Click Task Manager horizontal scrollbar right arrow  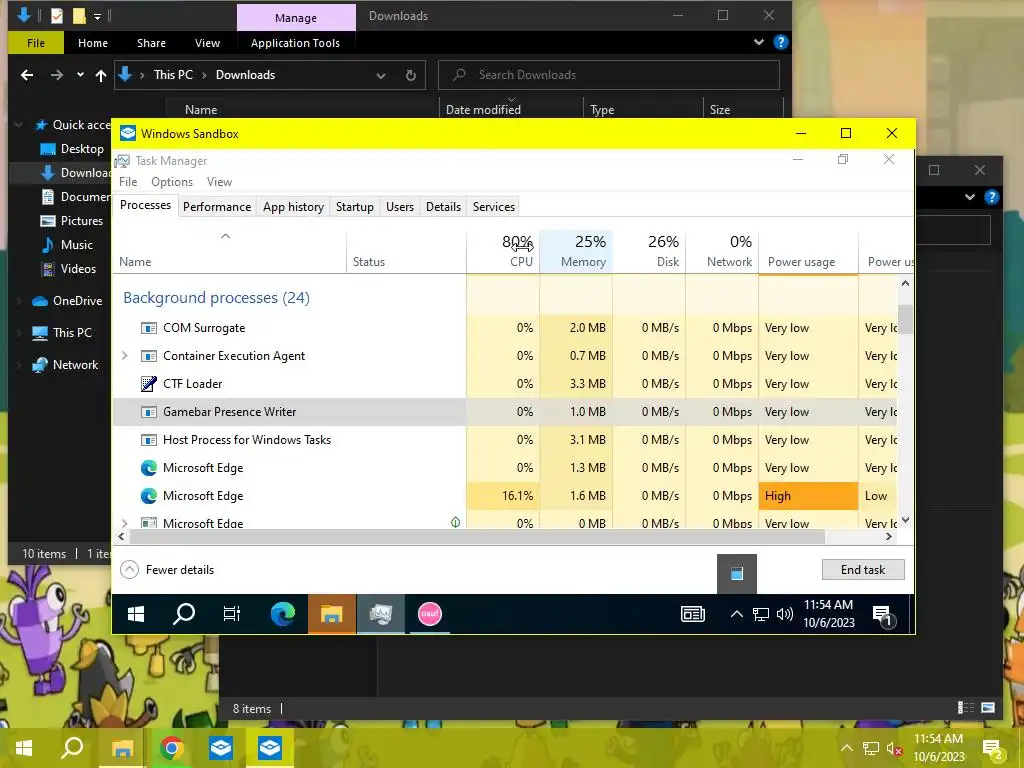(x=889, y=537)
